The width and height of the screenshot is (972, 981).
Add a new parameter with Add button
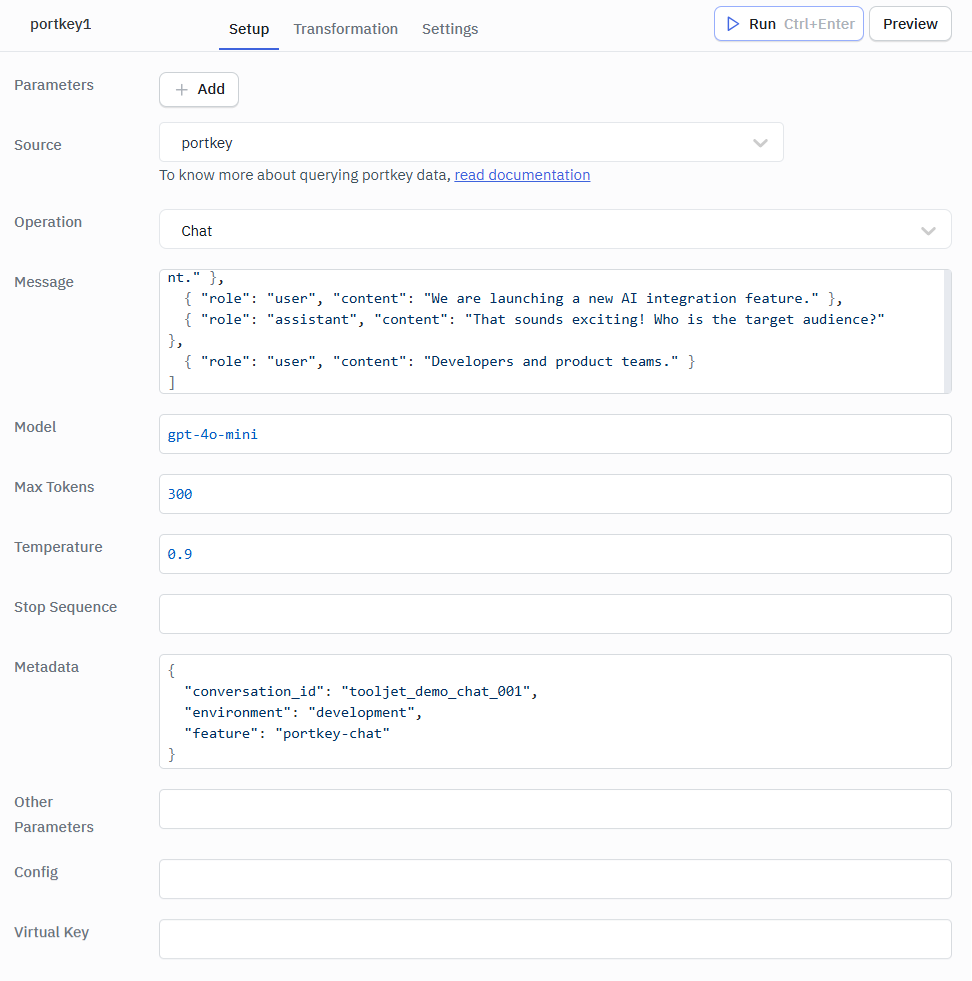pyautogui.click(x=199, y=89)
